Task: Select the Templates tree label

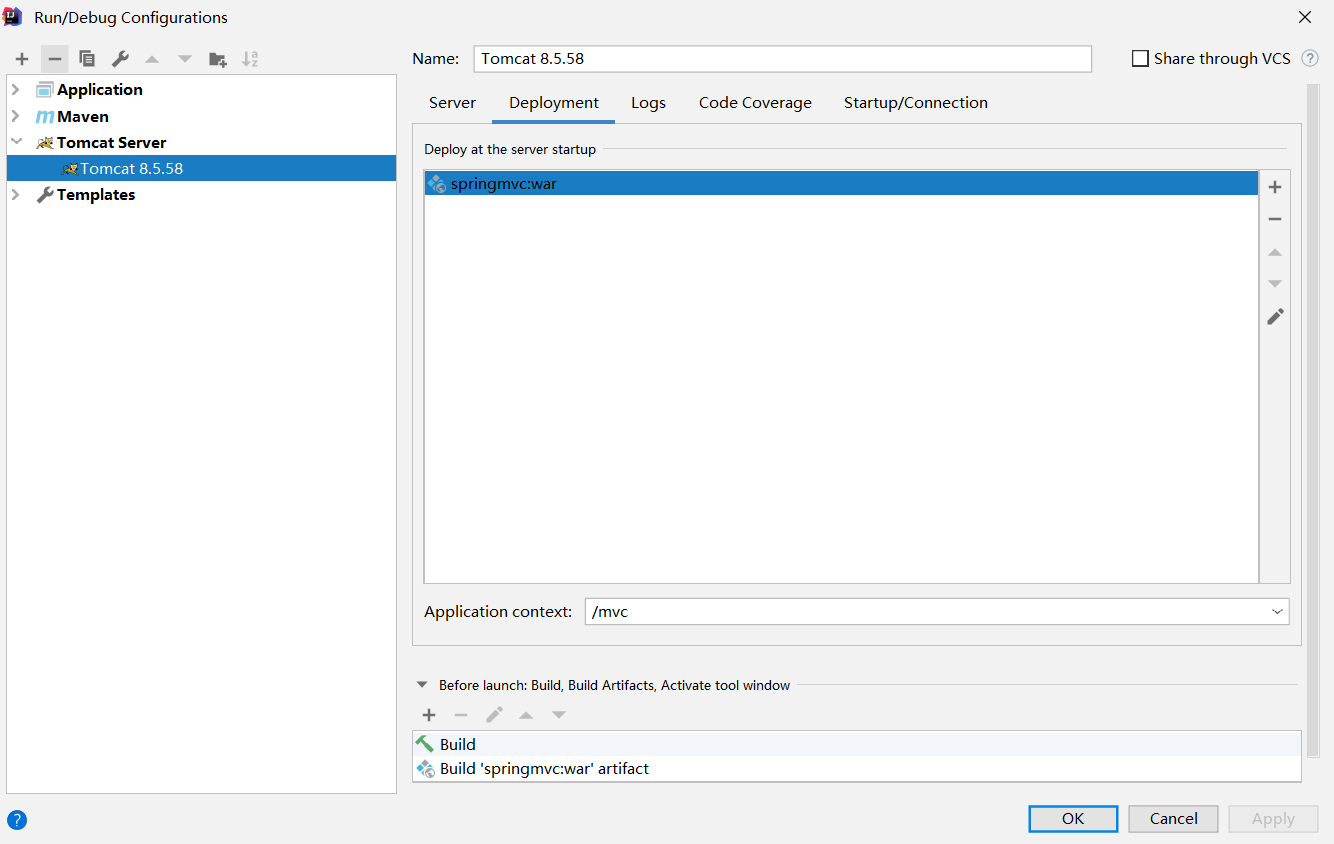Action: pyautogui.click(x=96, y=194)
